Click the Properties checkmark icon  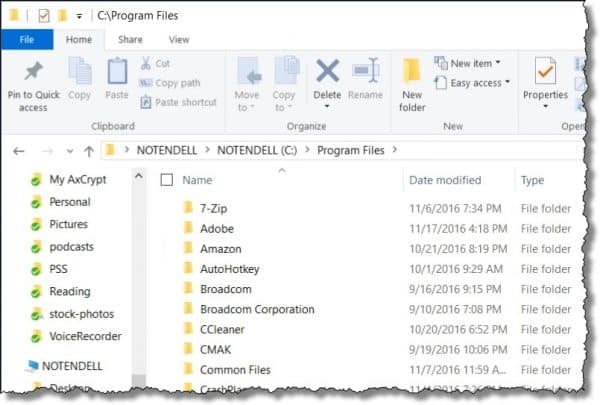(545, 71)
